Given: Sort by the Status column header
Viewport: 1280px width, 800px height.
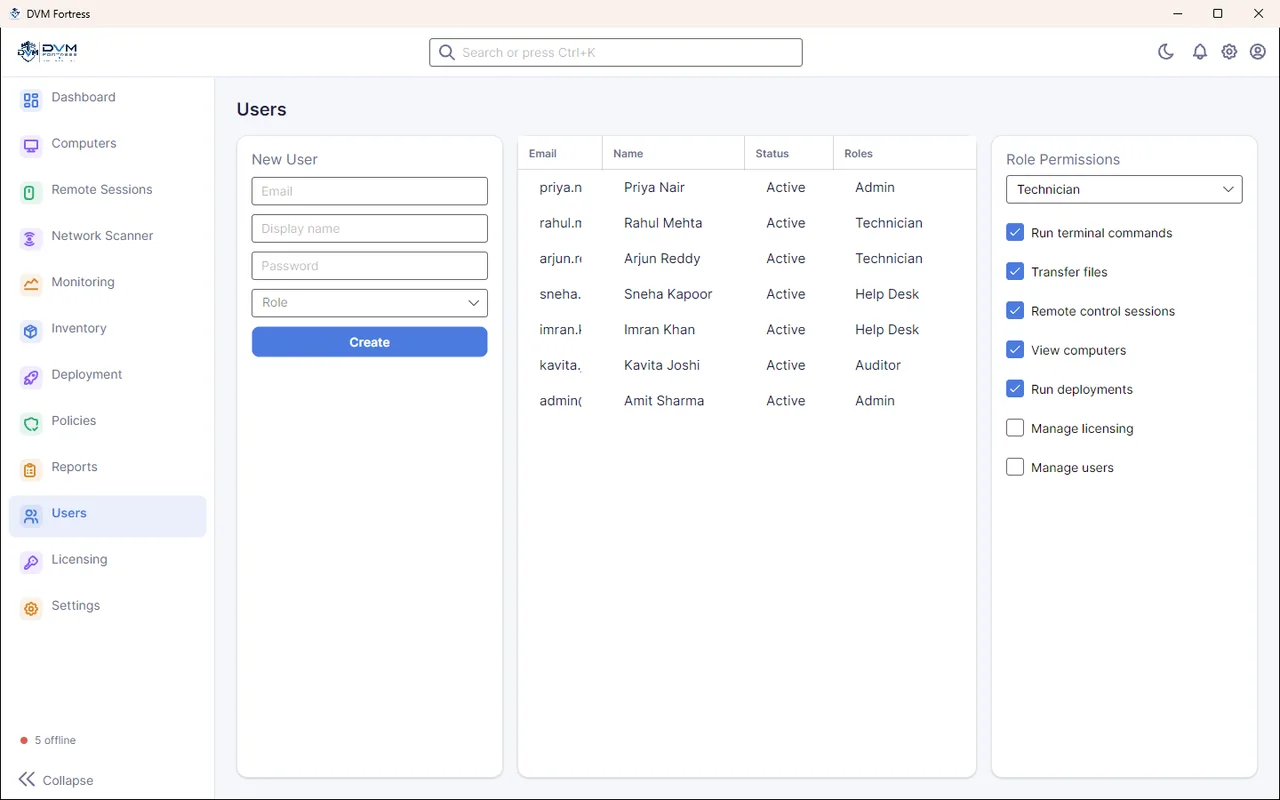Looking at the screenshot, I should click(789, 153).
